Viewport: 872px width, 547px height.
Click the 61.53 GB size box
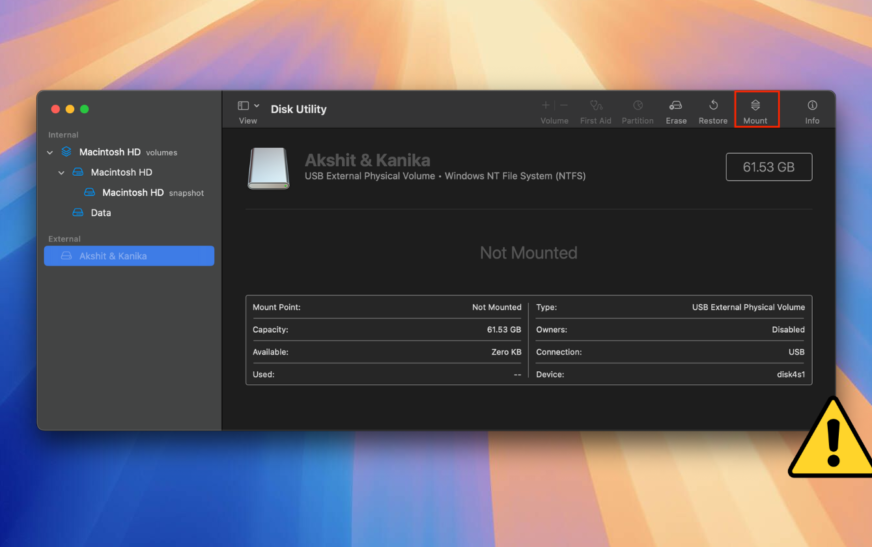click(x=769, y=167)
